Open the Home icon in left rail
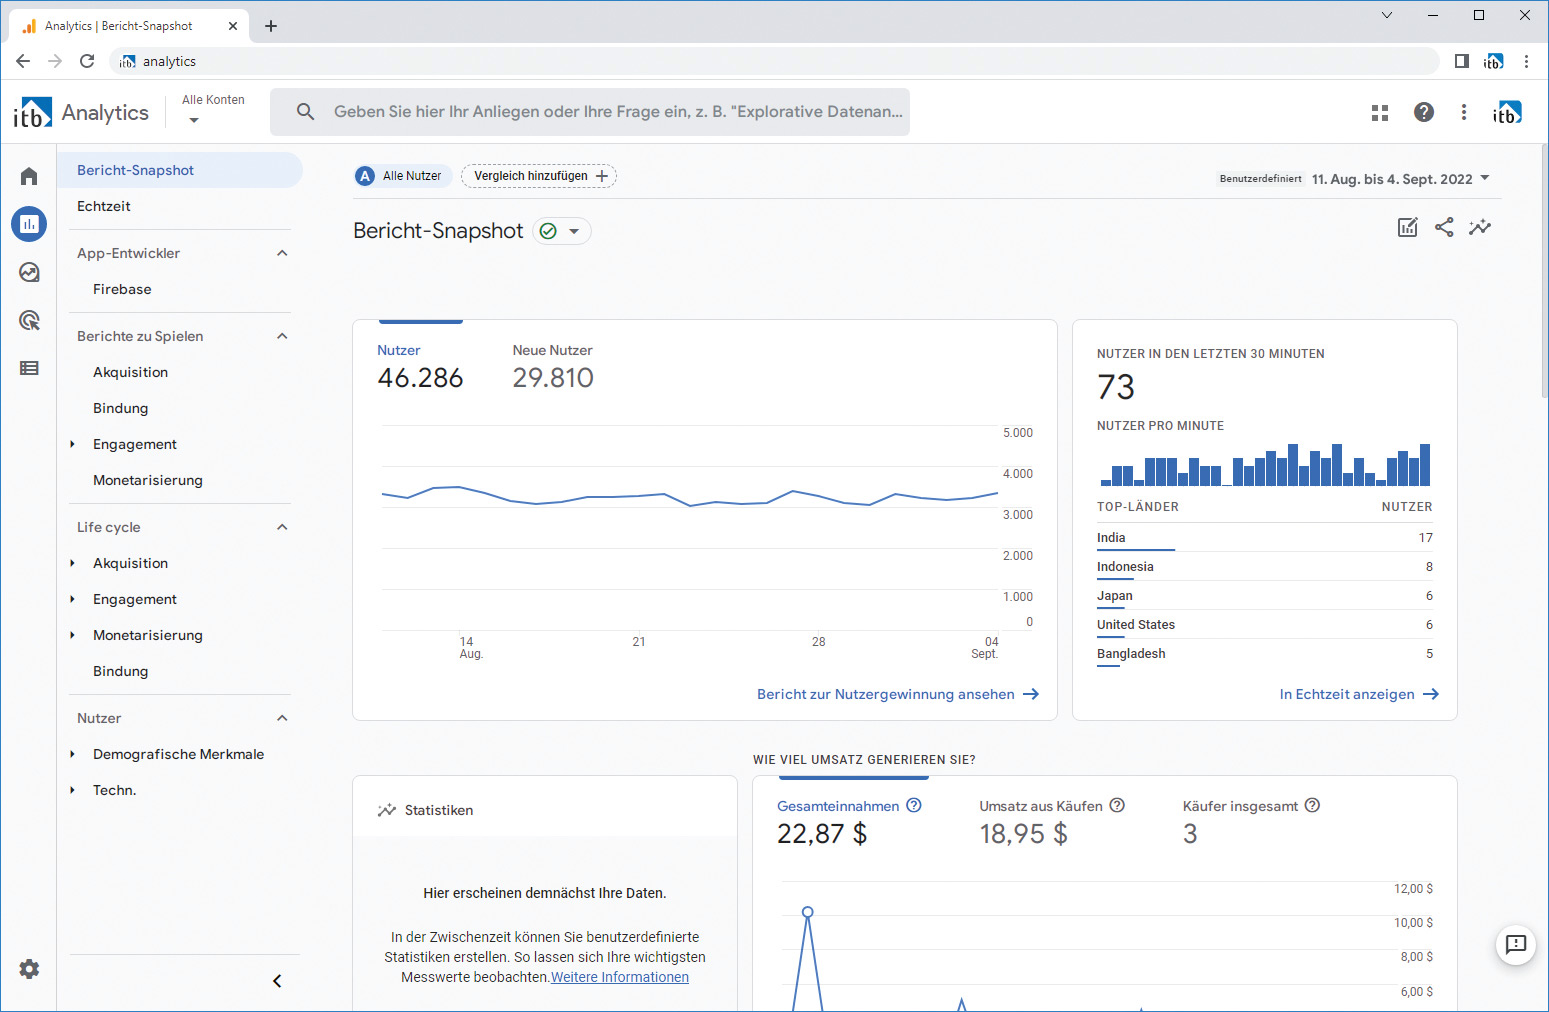Screen dimensions: 1549x1012 pos(29,176)
